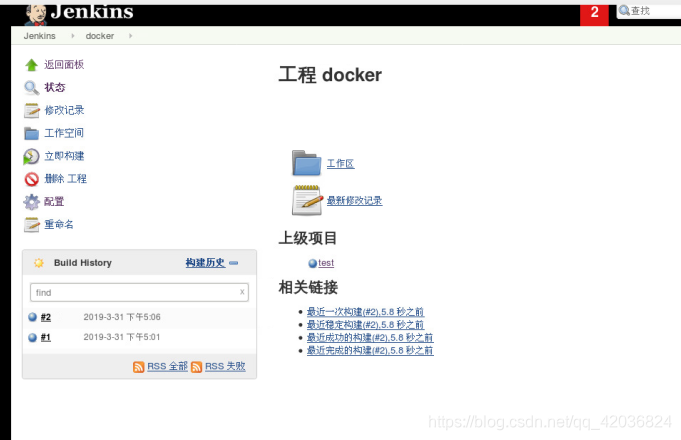Open the 最近稳定构建(#2) link

click(x=365, y=325)
